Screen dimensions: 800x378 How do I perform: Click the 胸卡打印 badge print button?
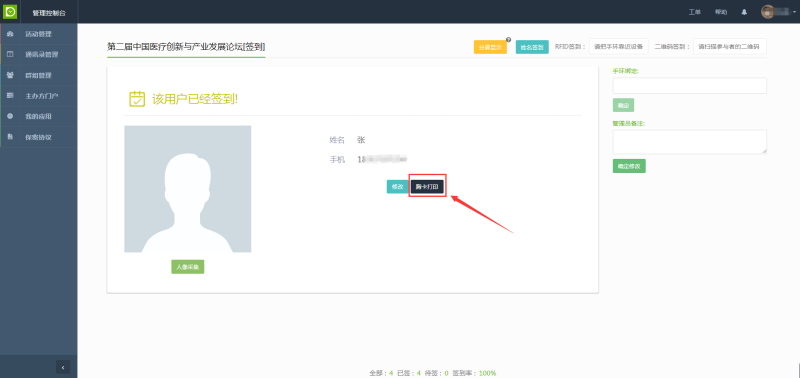click(427, 187)
